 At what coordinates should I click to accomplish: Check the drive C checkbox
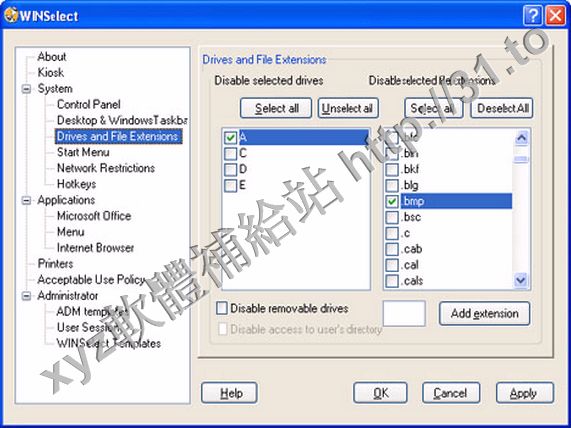click(x=231, y=153)
